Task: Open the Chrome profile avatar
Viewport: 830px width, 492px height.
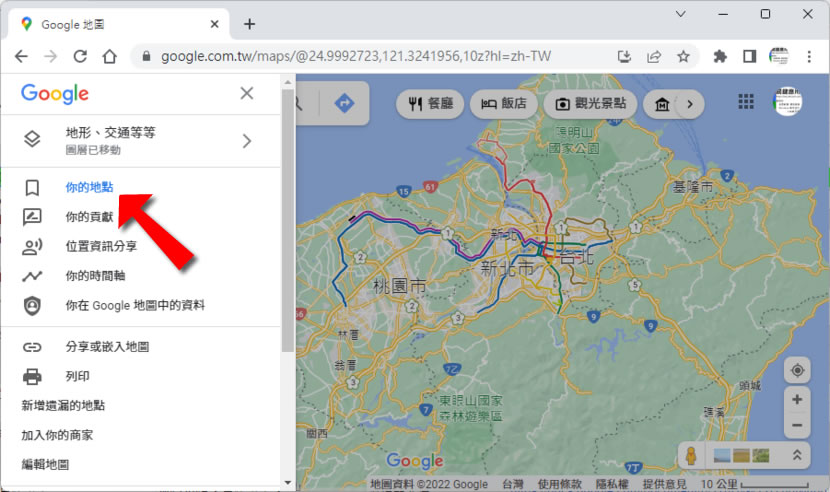Action: [x=779, y=56]
